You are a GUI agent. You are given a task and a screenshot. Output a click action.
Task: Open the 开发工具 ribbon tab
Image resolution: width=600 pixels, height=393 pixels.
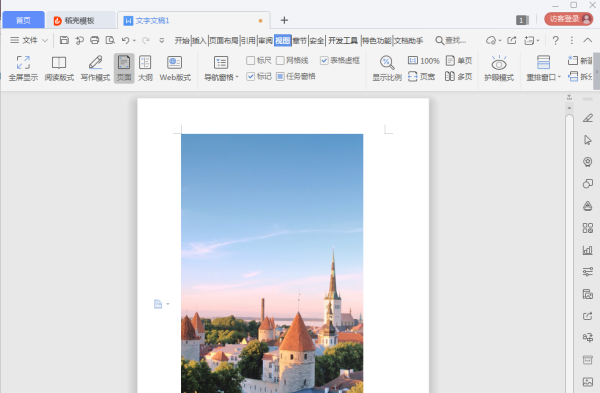point(343,41)
